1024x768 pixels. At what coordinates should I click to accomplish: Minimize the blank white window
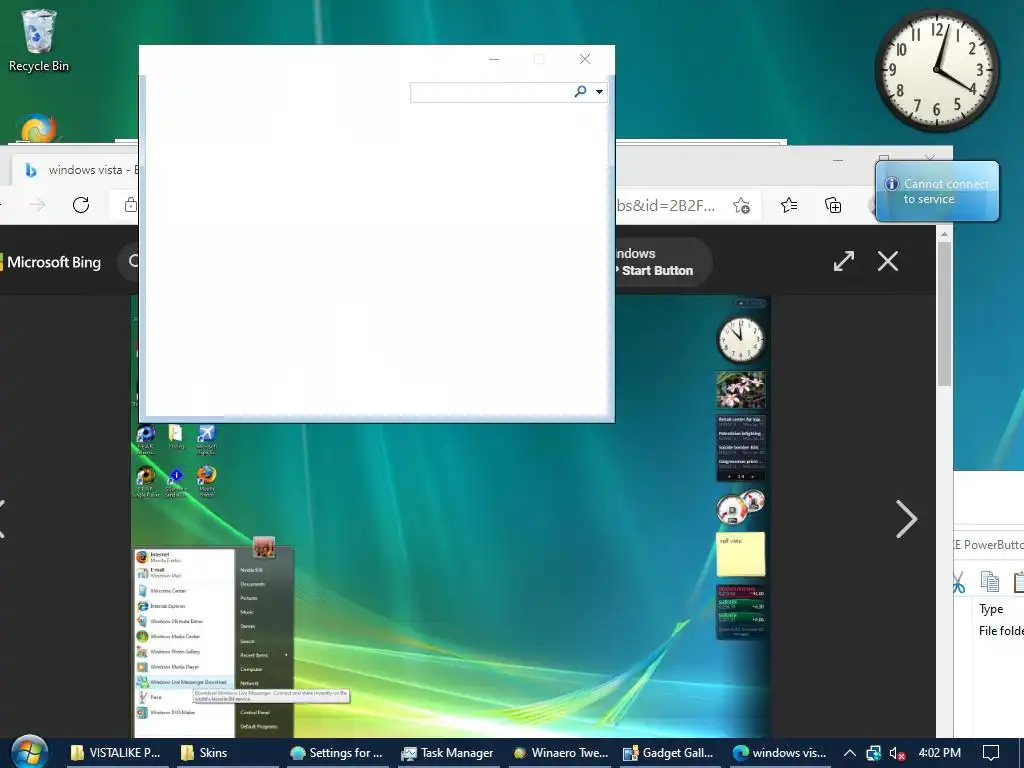click(x=494, y=59)
